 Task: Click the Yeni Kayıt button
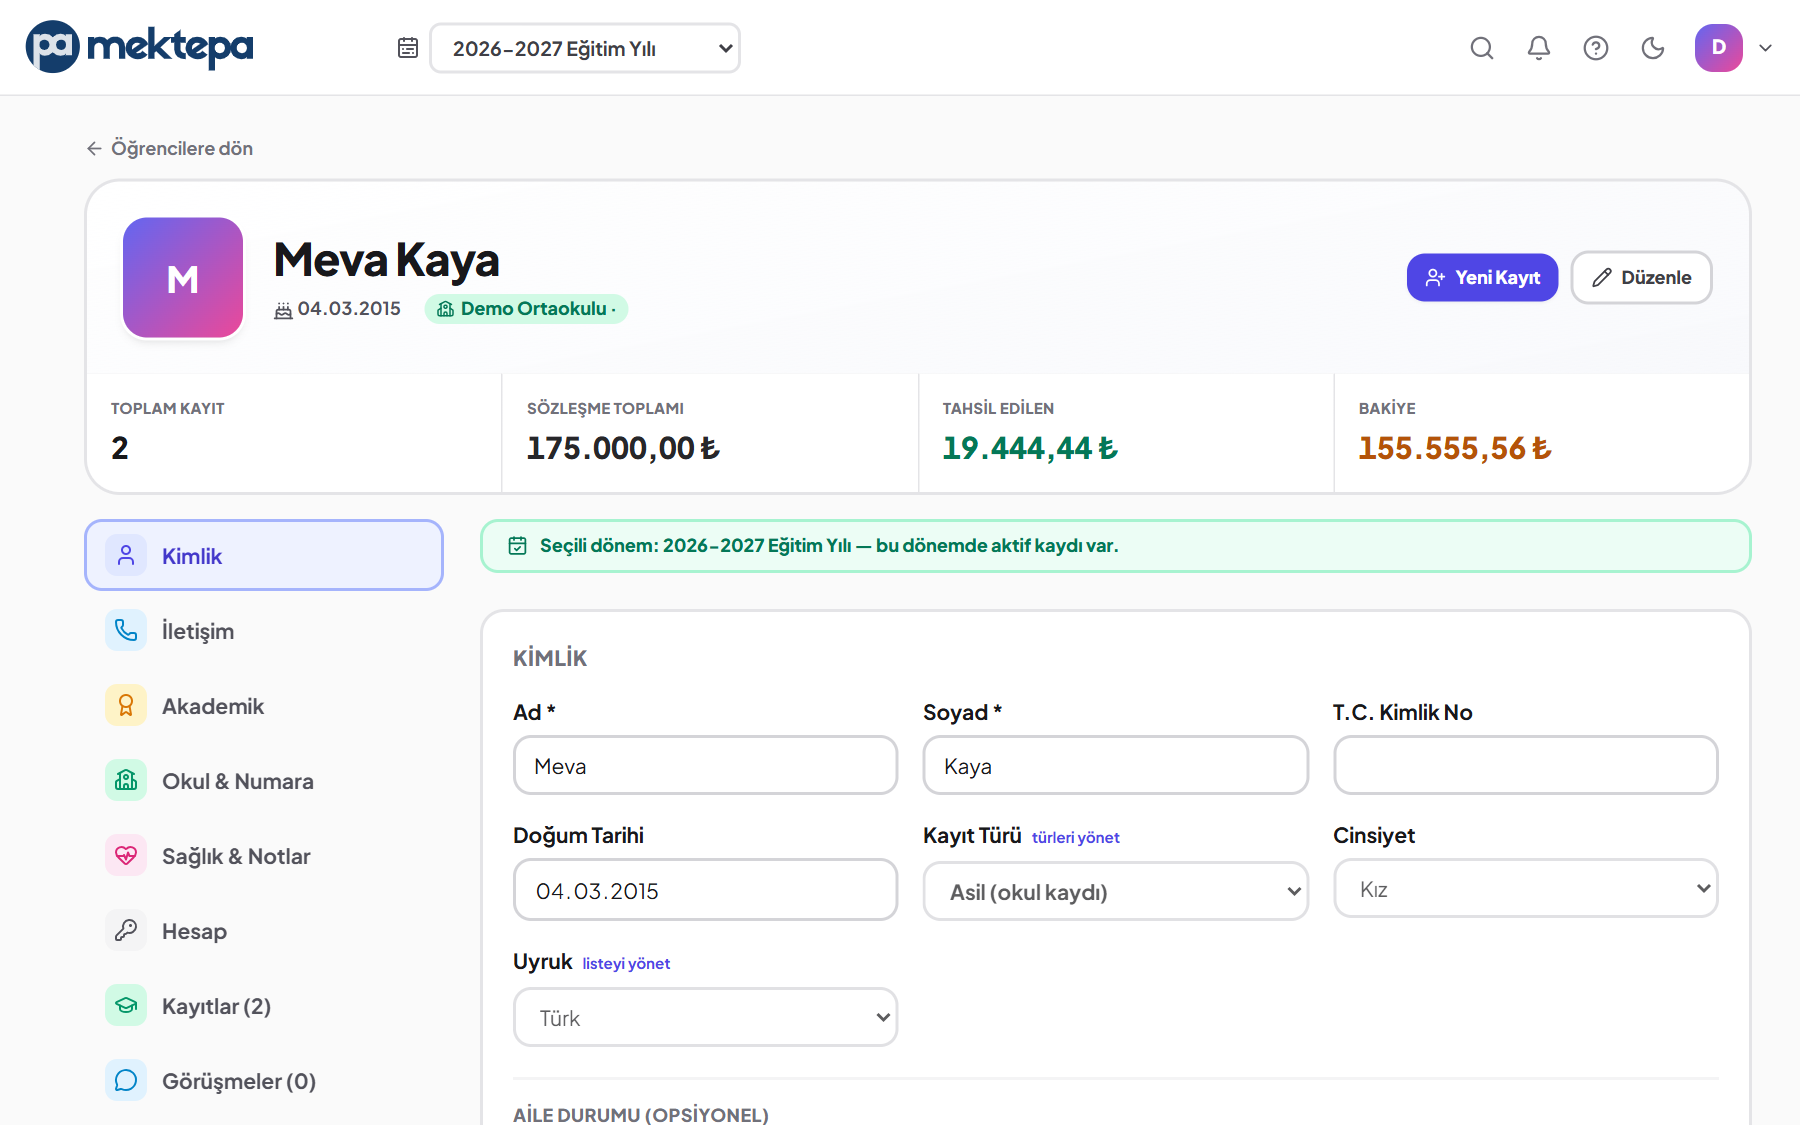pos(1482,277)
